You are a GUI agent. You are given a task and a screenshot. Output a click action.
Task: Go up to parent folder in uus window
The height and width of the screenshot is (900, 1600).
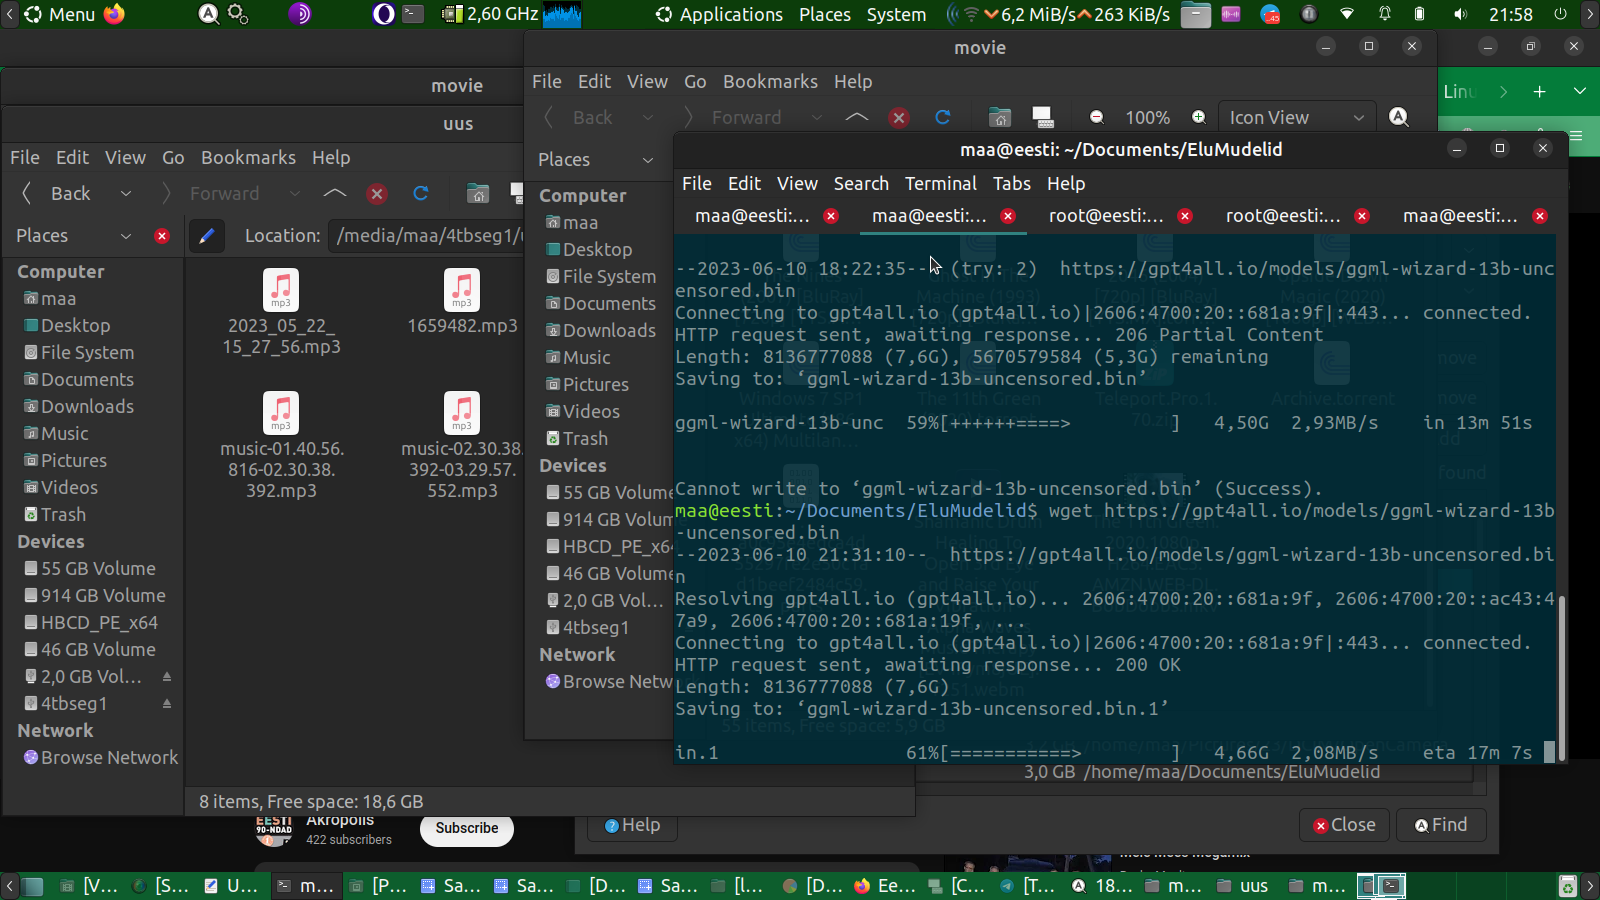tap(335, 194)
